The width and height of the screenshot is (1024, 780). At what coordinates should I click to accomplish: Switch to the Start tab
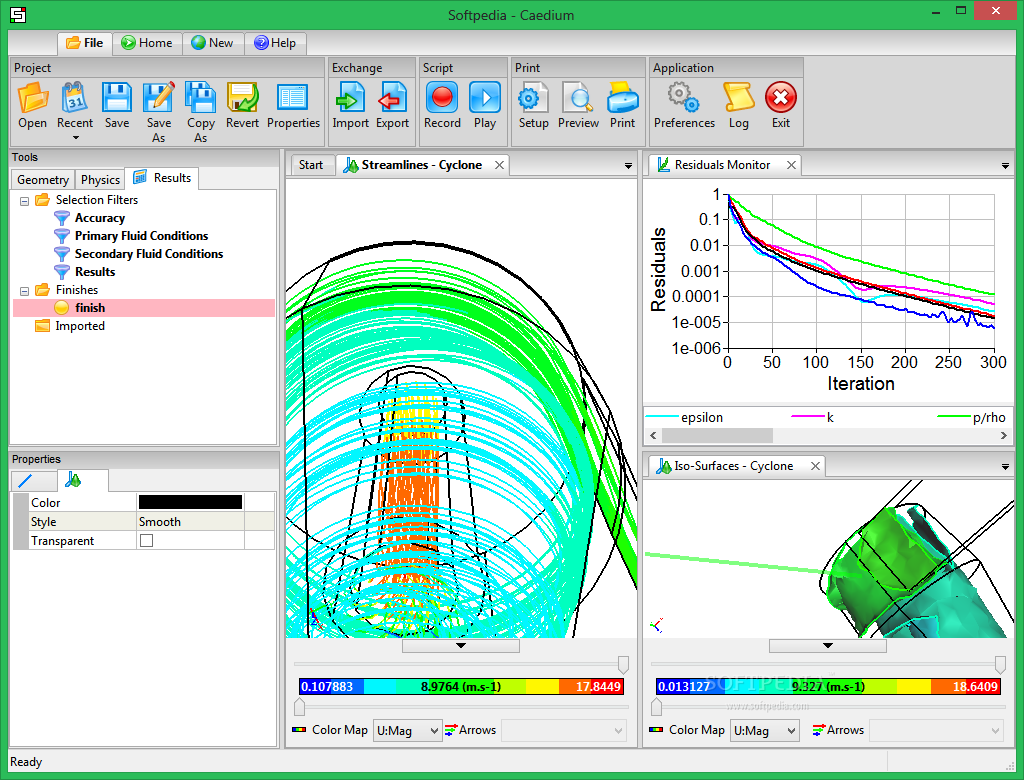[311, 165]
